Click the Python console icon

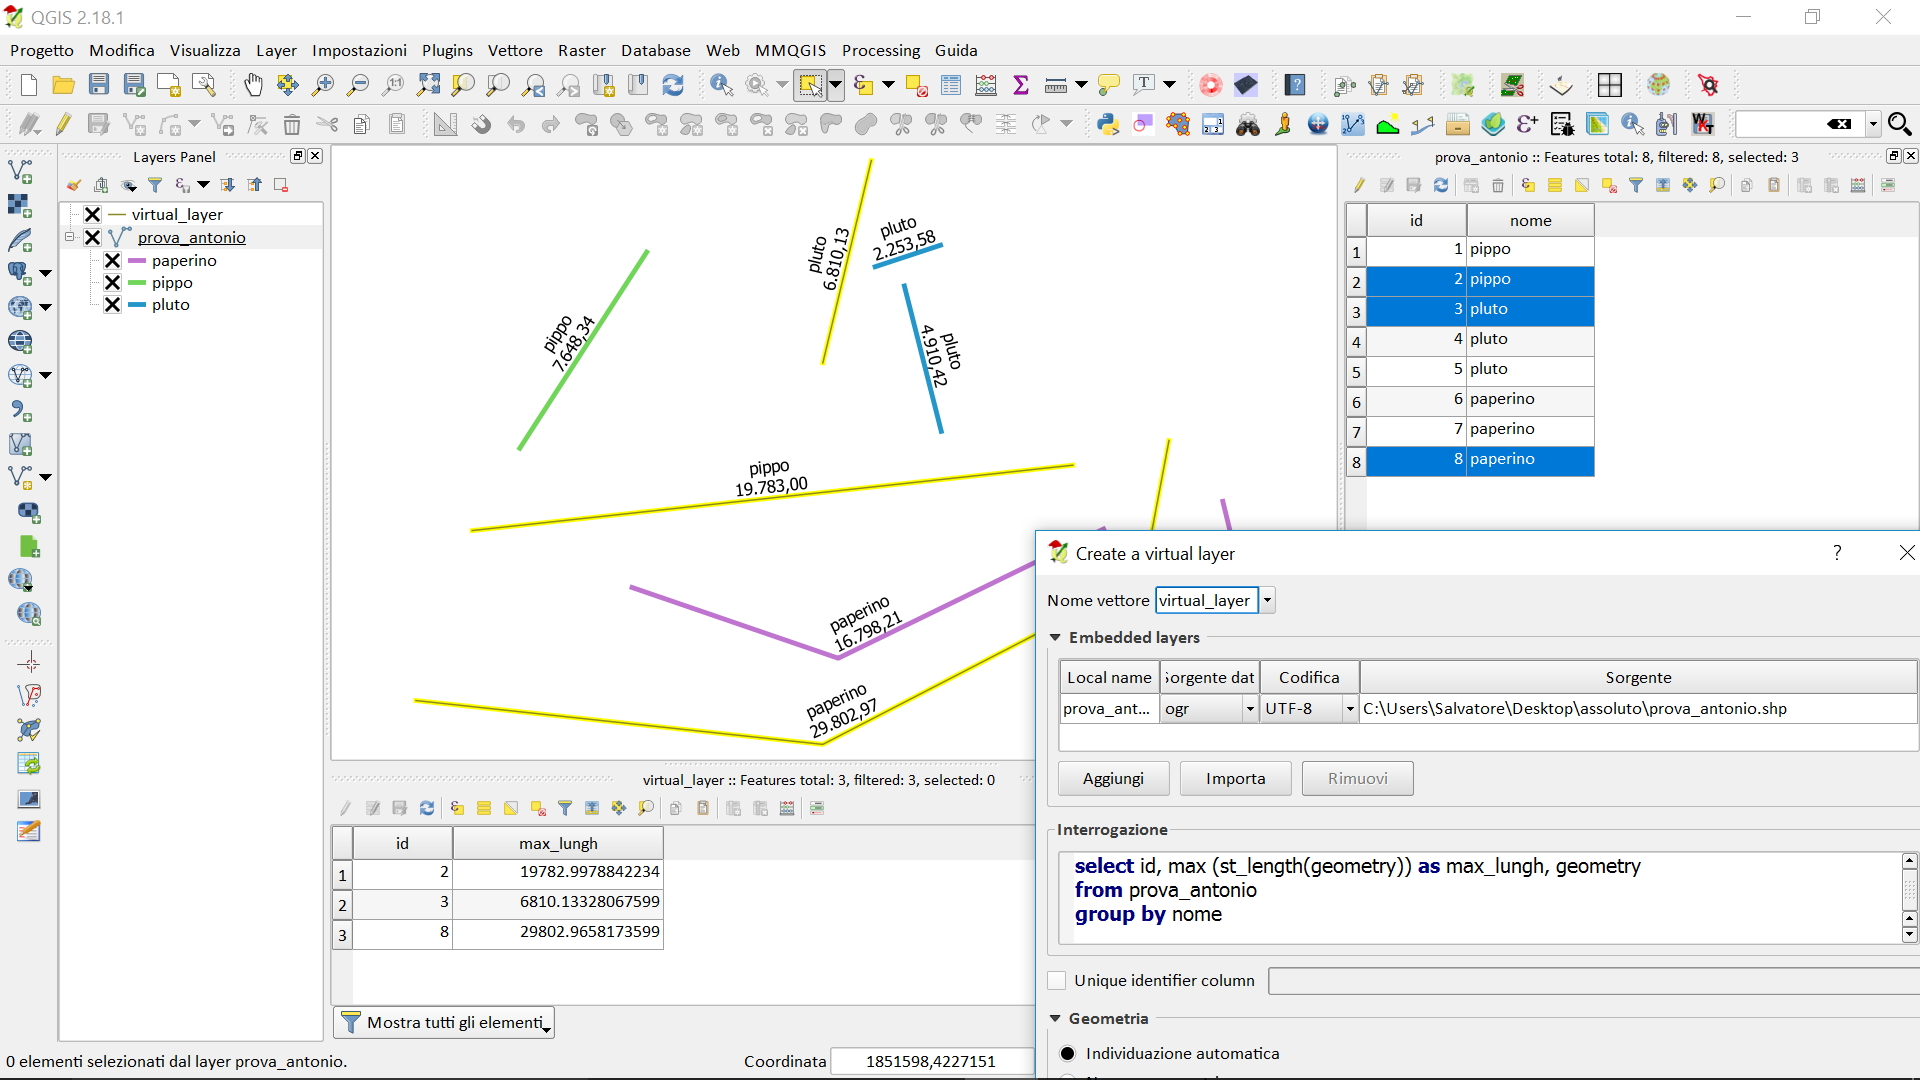coord(1107,124)
